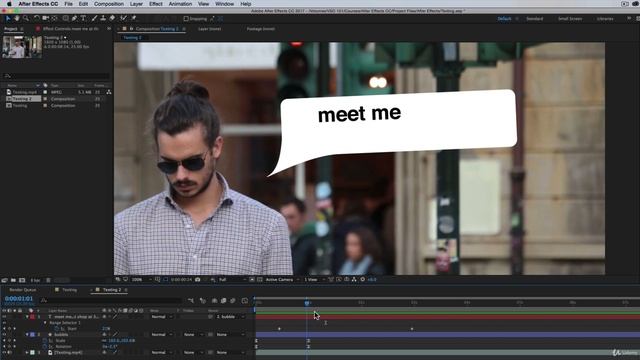The width and height of the screenshot is (640, 360).
Task: Open the timeline Graph Editor icon
Action: coord(244,301)
